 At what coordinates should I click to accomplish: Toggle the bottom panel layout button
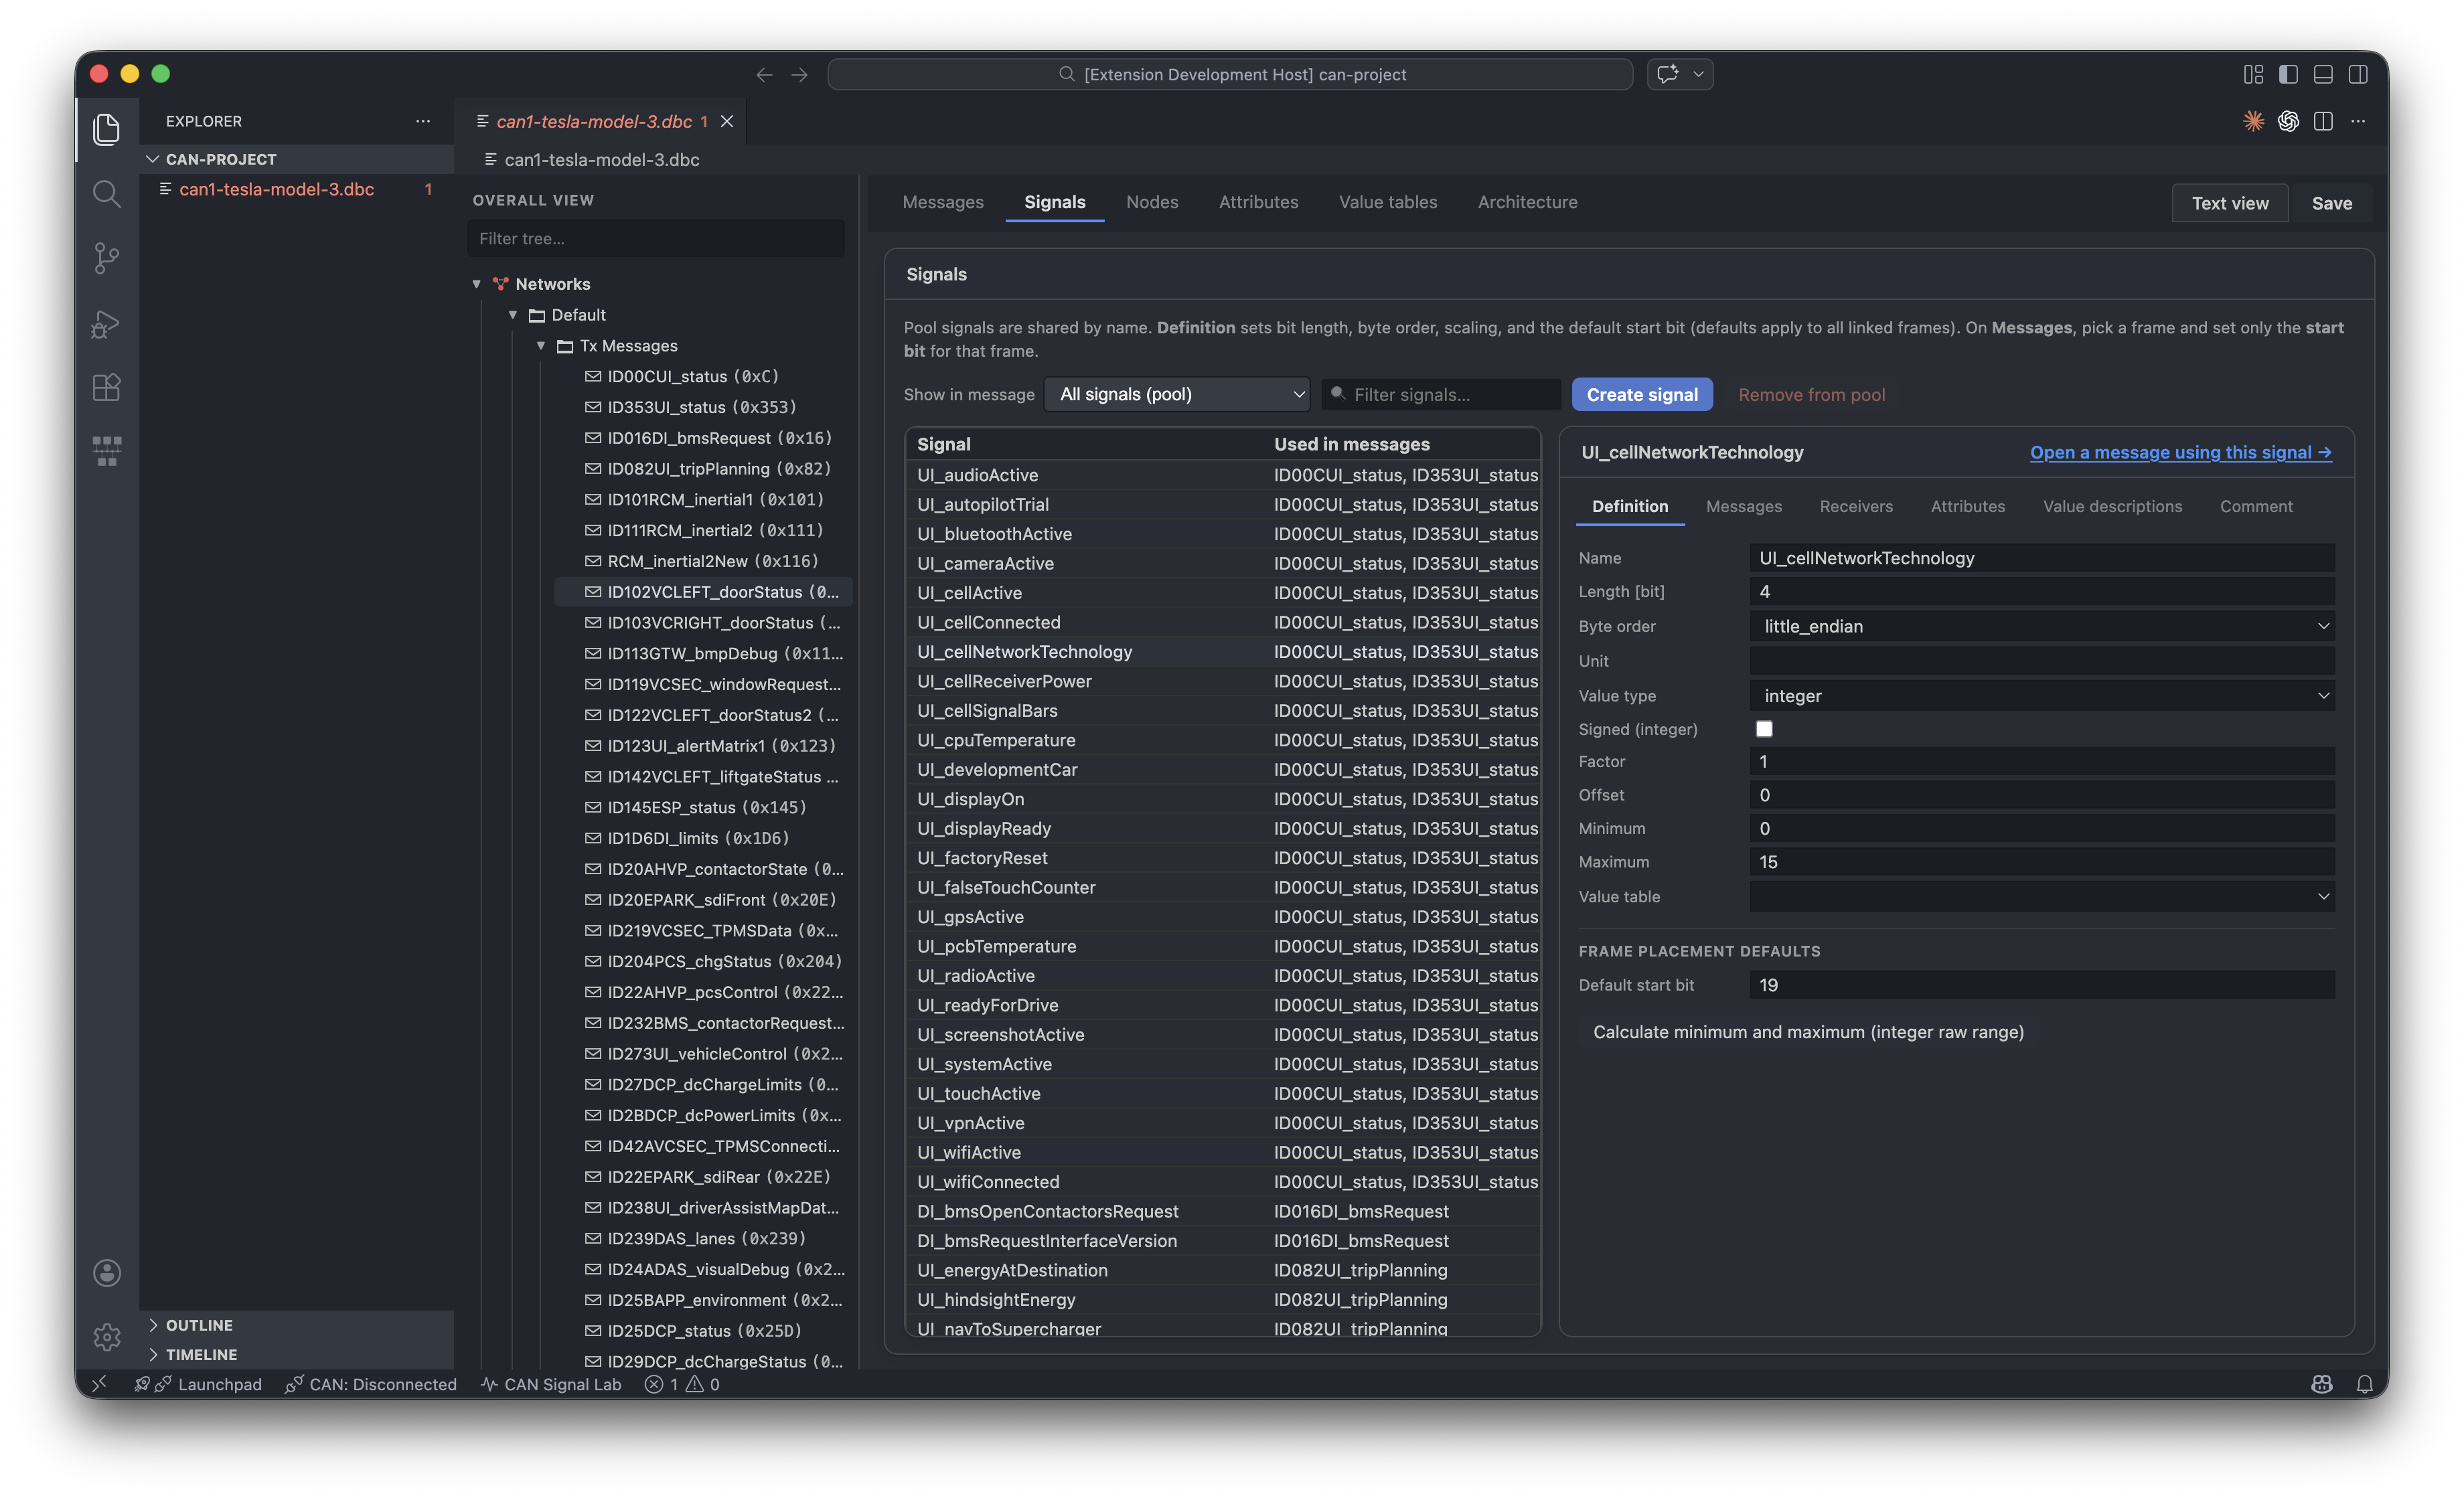click(x=2323, y=74)
